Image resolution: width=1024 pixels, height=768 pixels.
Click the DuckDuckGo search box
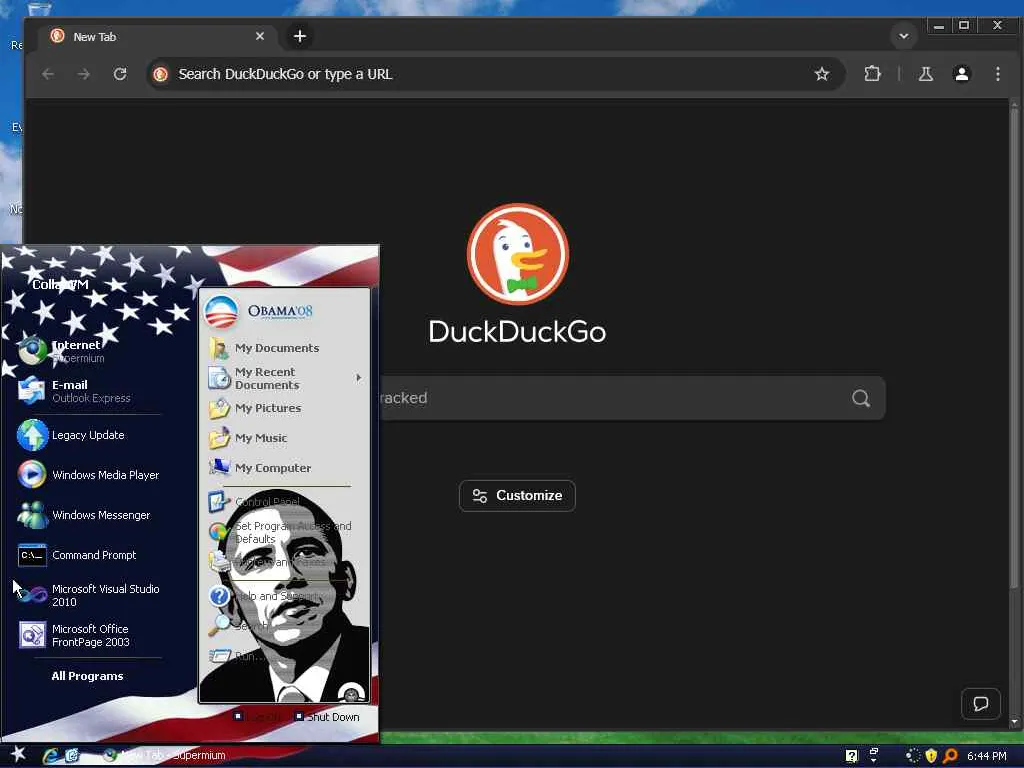coord(632,398)
